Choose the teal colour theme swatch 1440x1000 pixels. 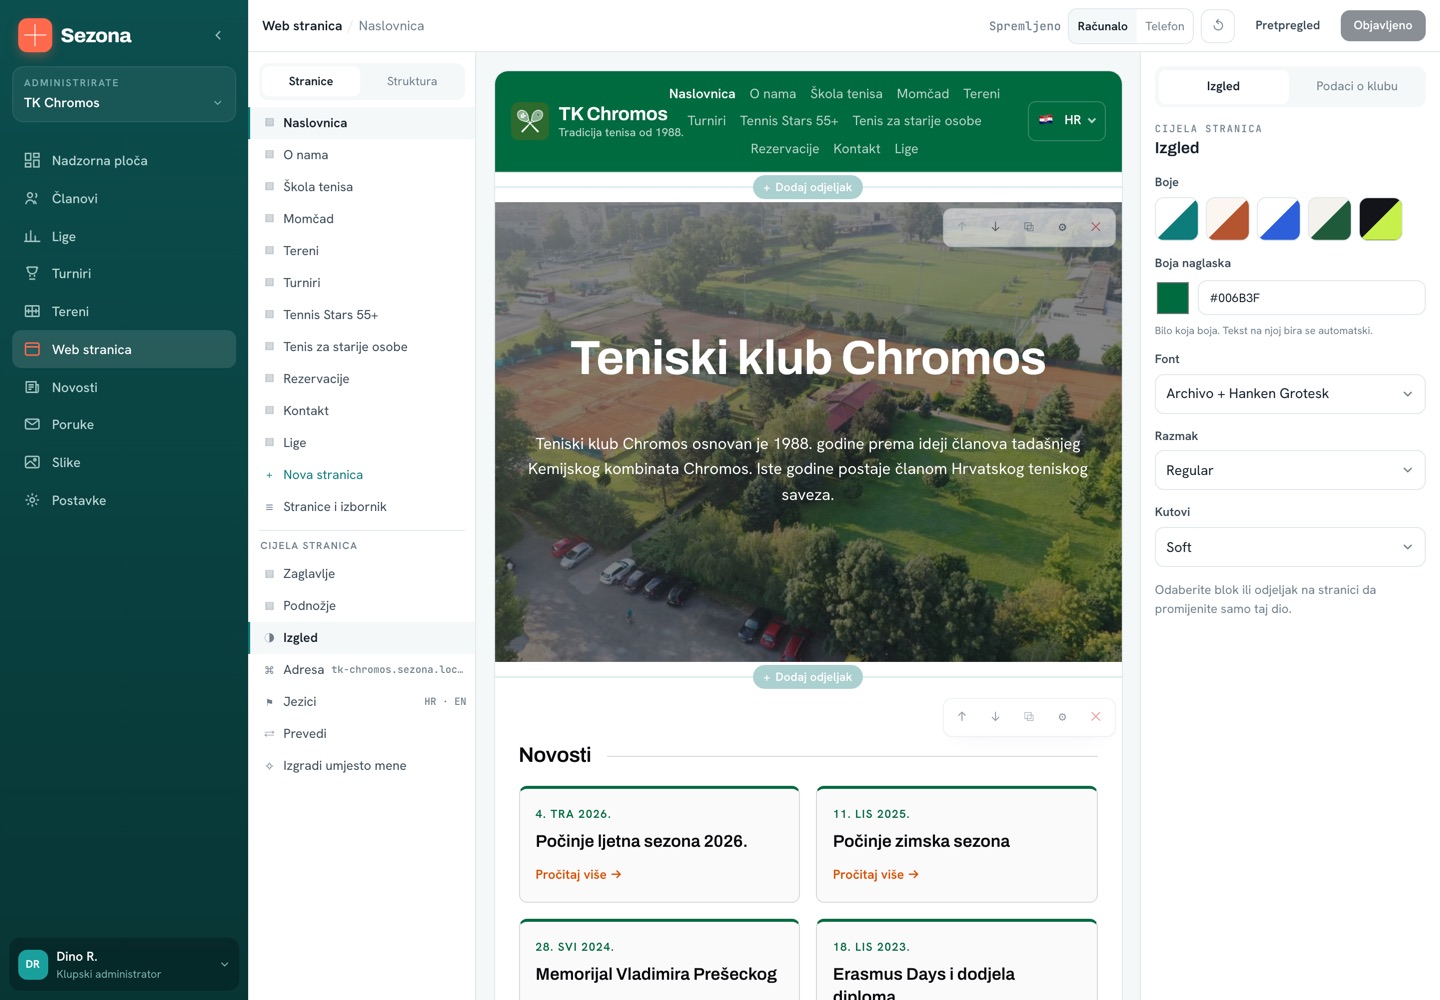click(1177, 219)
